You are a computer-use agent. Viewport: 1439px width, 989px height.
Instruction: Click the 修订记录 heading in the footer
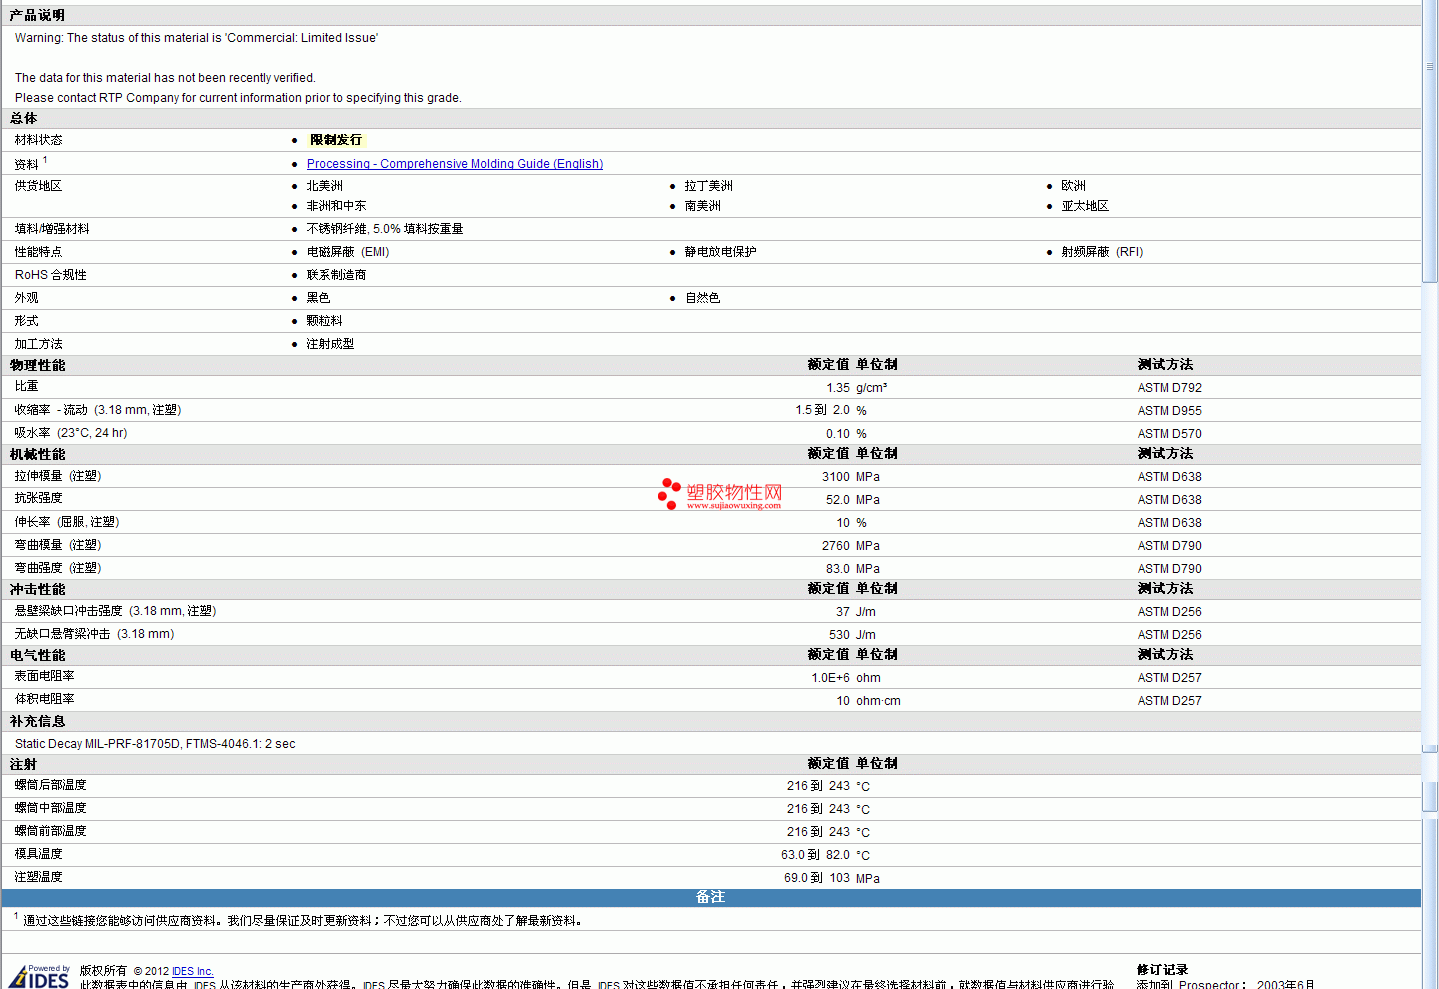tap(1162, 969)
